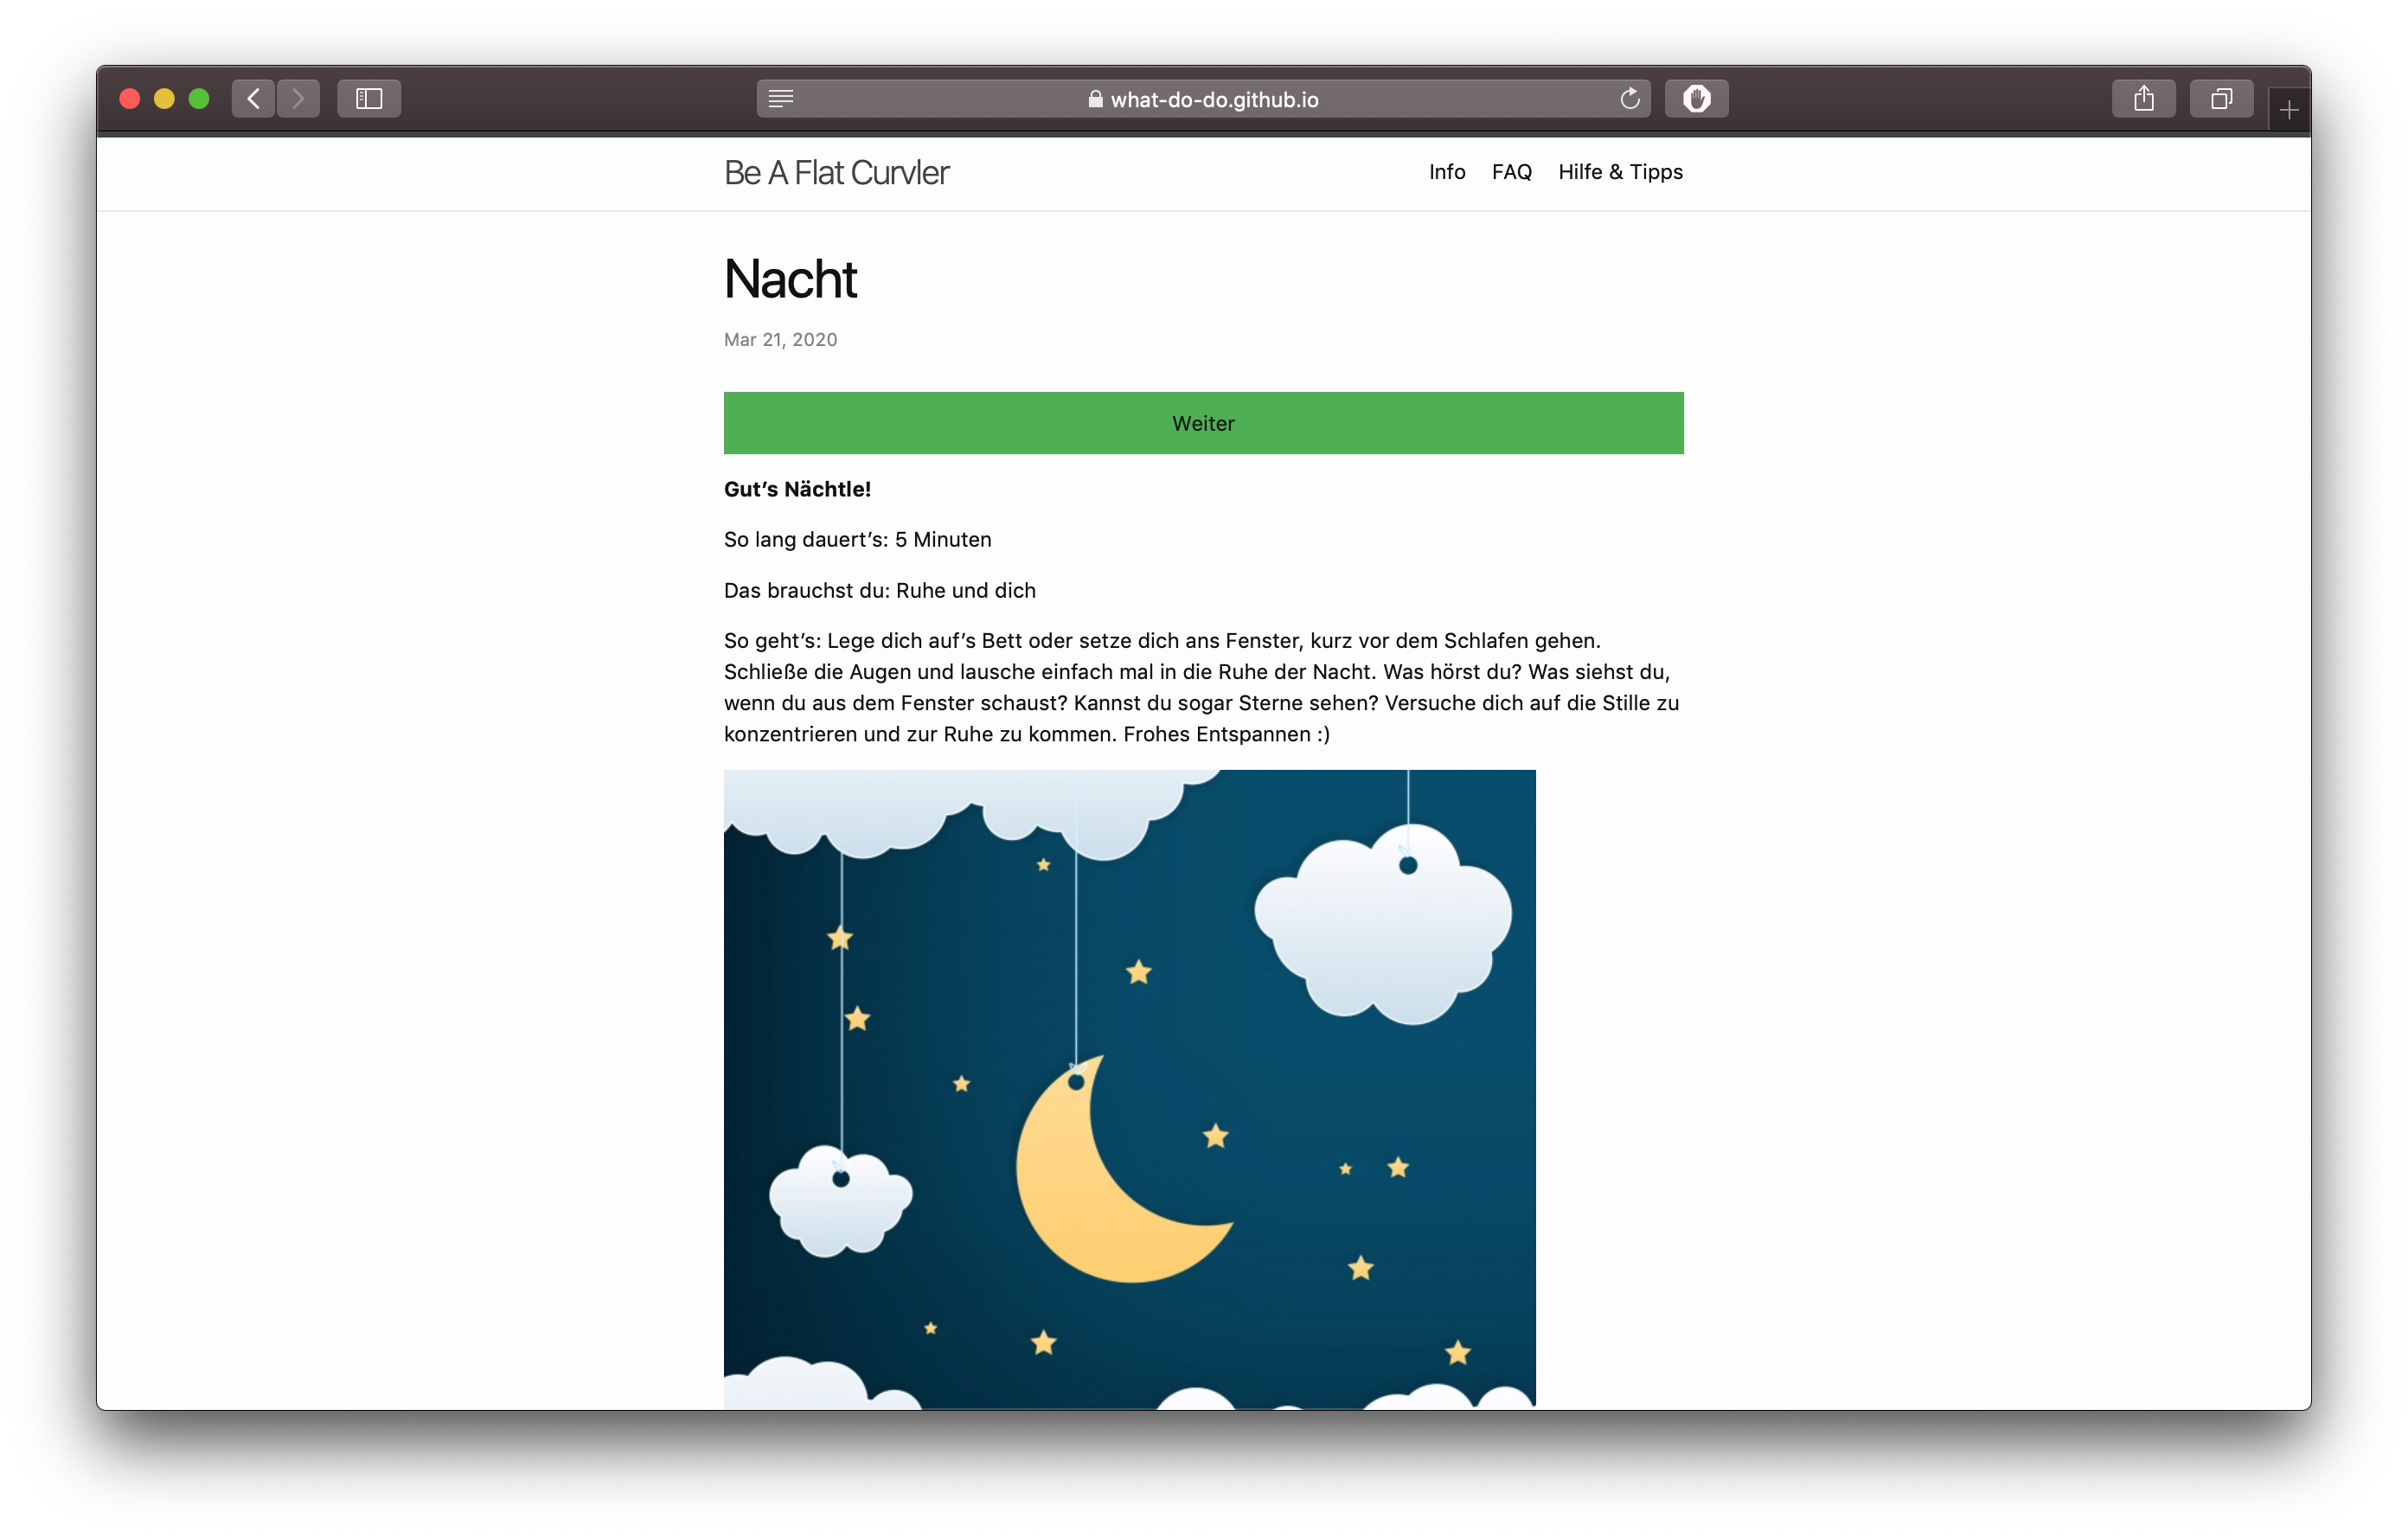The width and height of the screenshot is (2408, 1538).
Task: Click the Share icon in toolbar
Action: tap(2143, 98)
